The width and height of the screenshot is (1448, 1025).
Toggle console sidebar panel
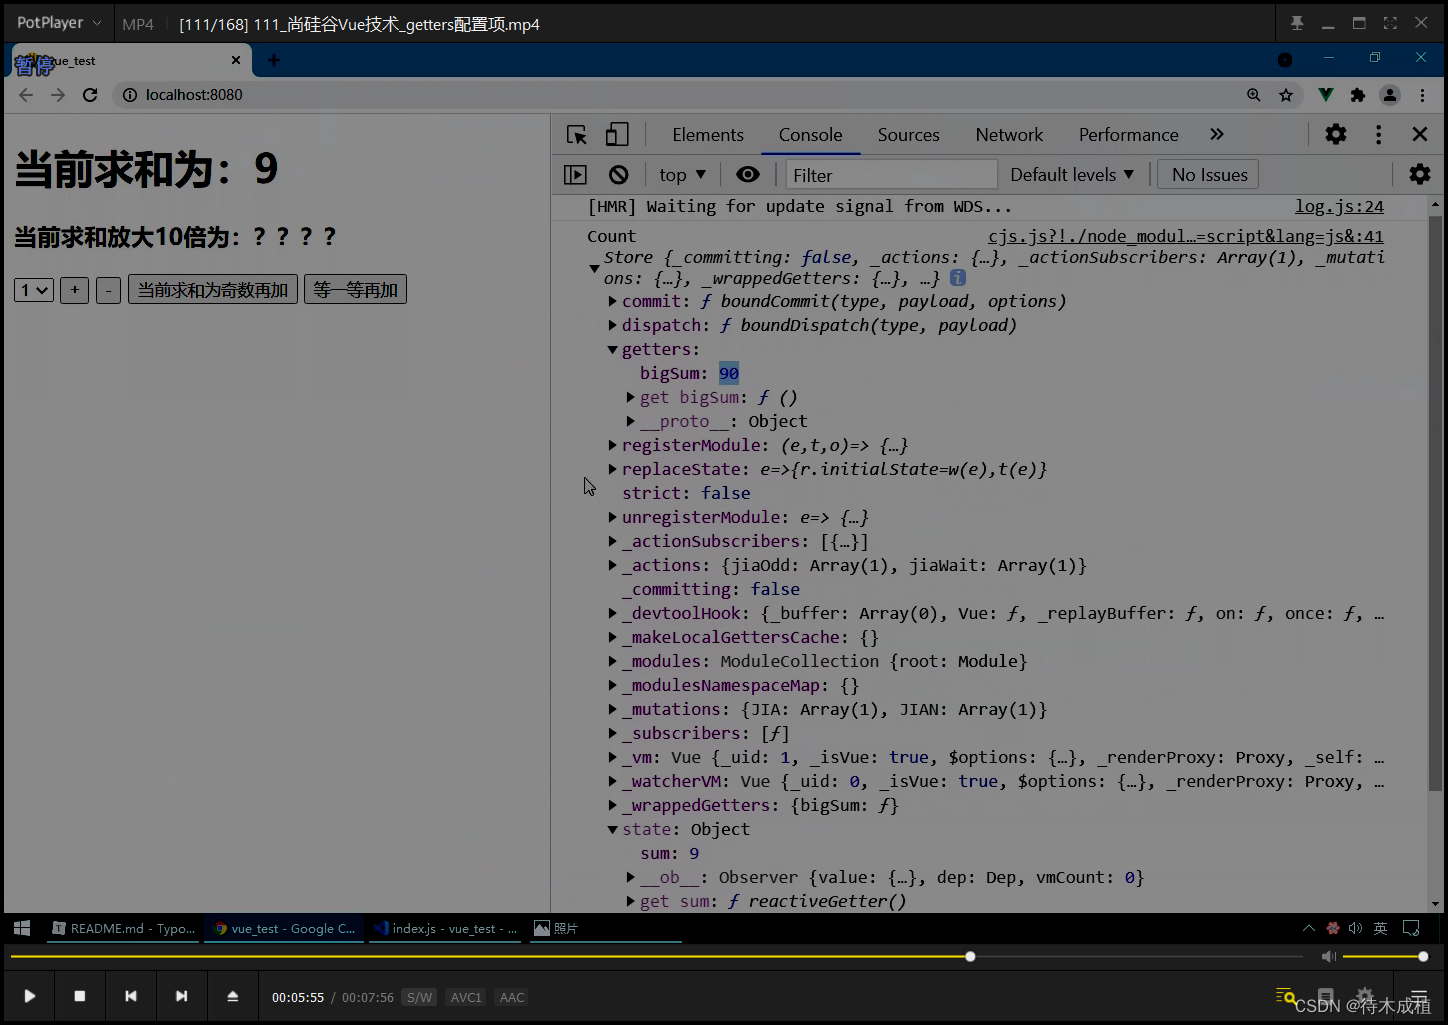[x=575, y=174]
